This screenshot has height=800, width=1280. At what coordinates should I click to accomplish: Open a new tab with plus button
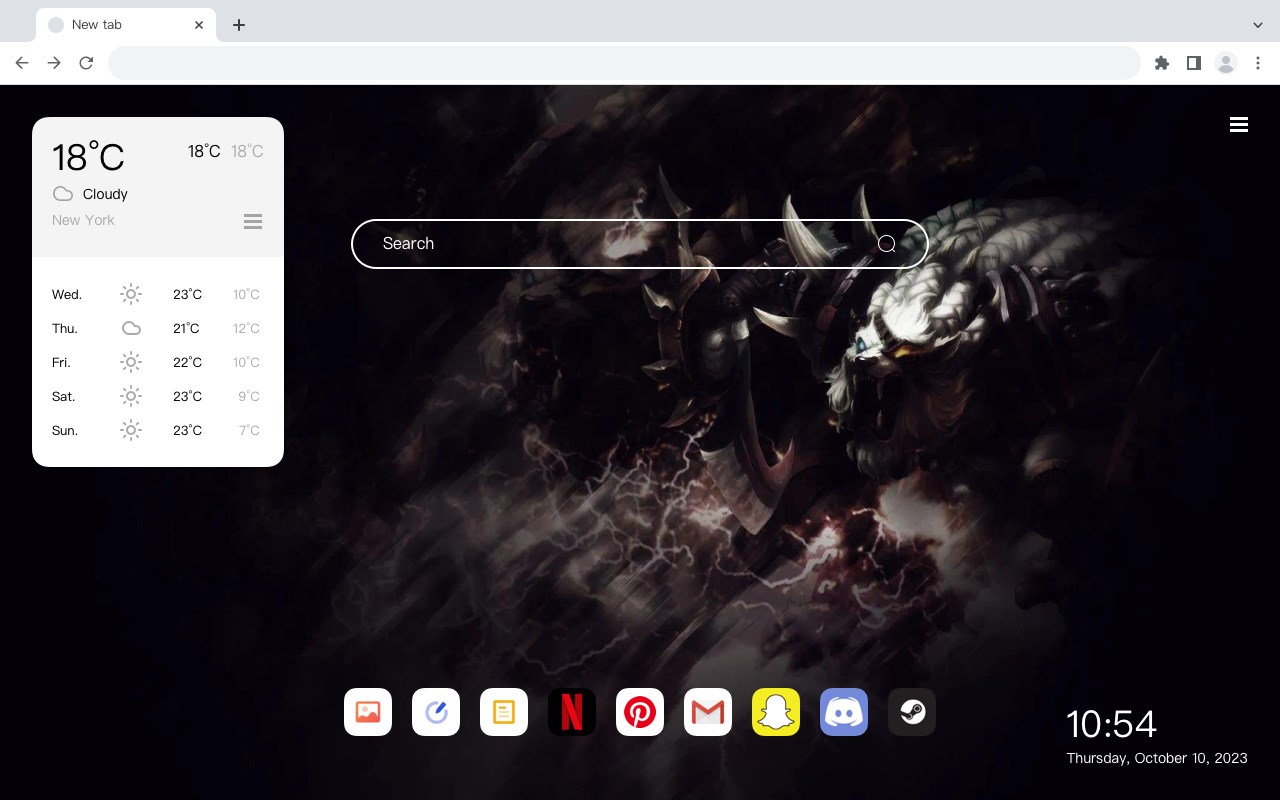(239, 25)
